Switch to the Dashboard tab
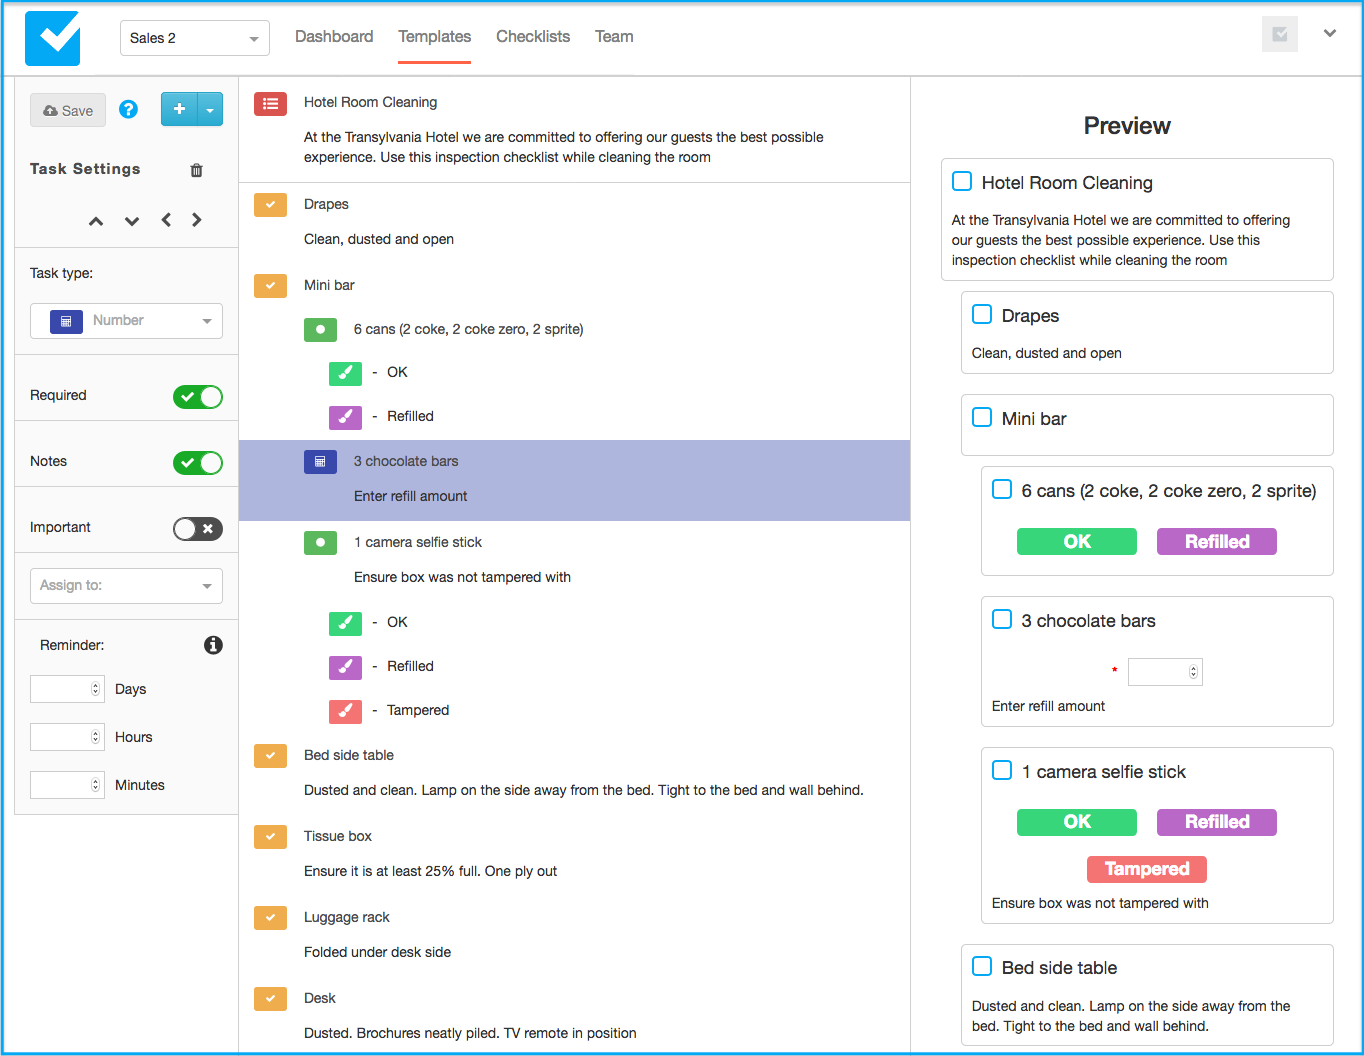The width and height of the screenshot is (1364, 1056). 334,37
